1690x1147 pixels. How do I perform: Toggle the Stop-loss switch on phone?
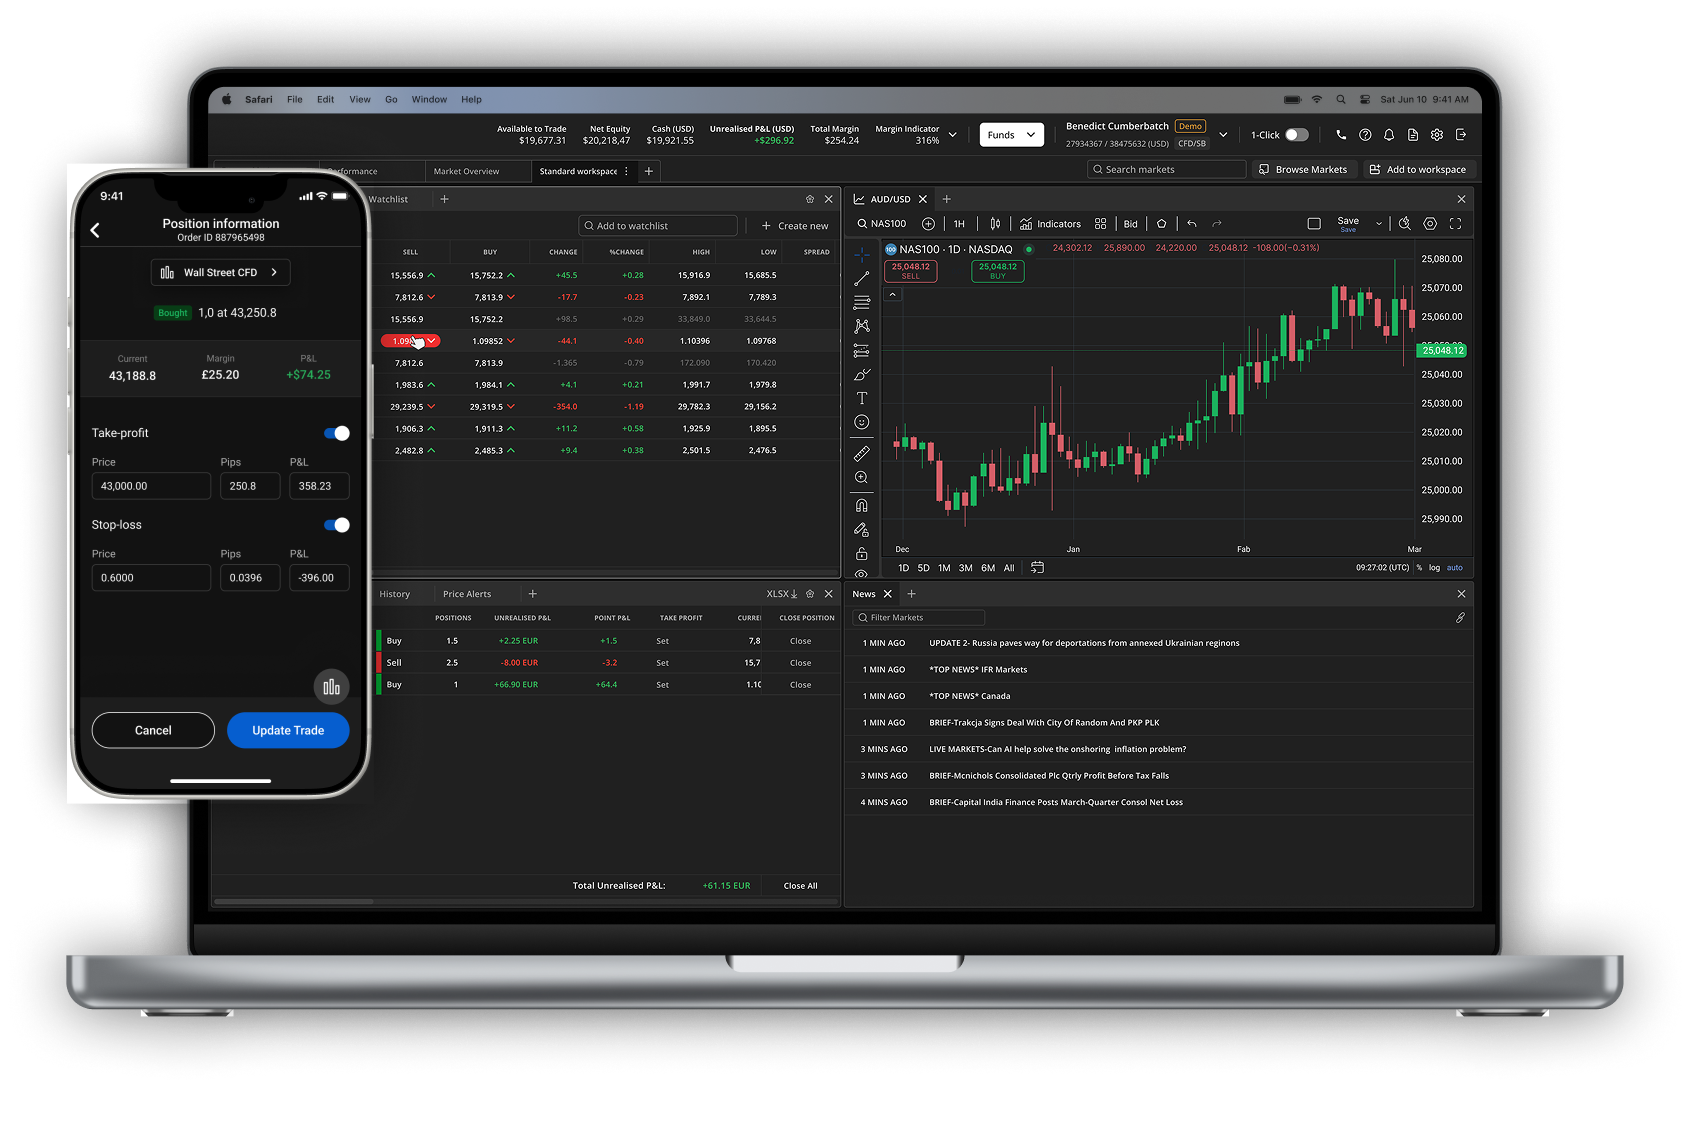pos(337,525)
